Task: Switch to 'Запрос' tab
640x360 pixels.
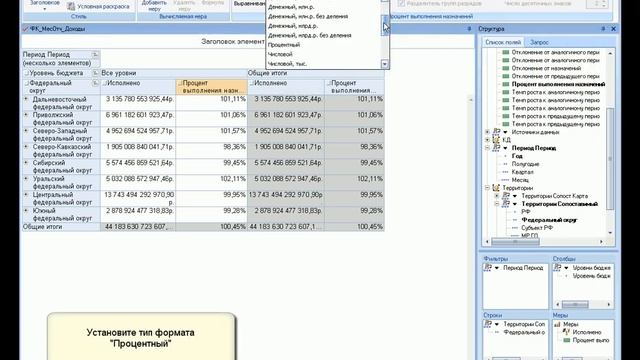Action: click(539, 42)
